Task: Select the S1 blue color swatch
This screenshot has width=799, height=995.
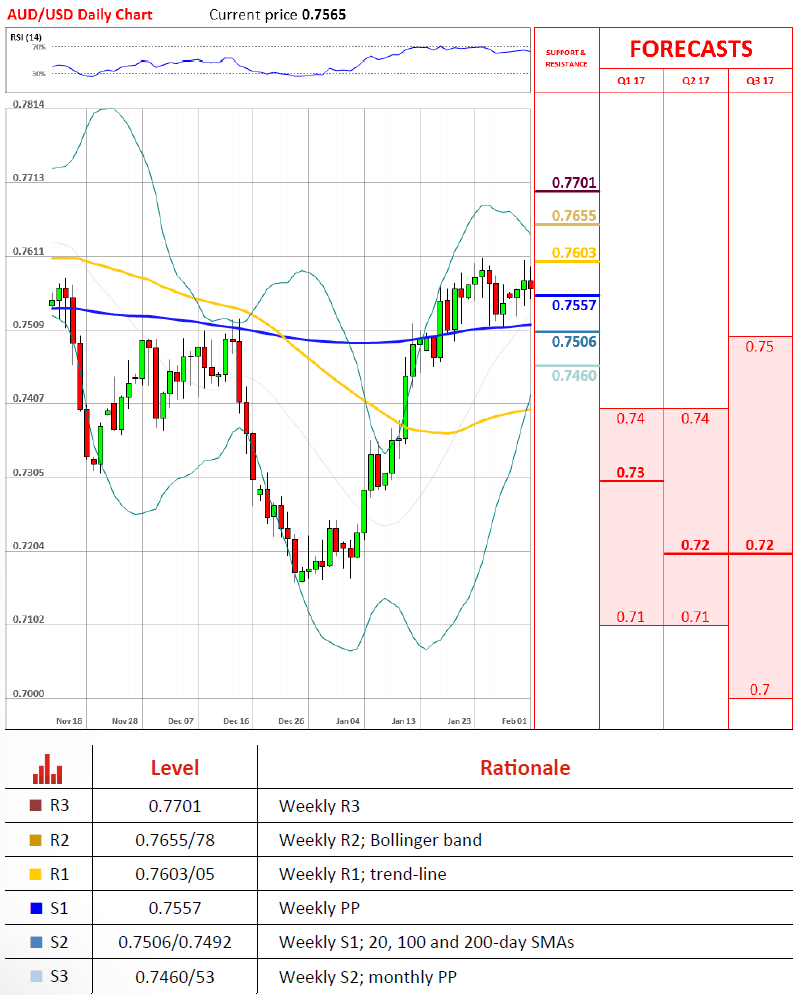Action: coord(36,908)
